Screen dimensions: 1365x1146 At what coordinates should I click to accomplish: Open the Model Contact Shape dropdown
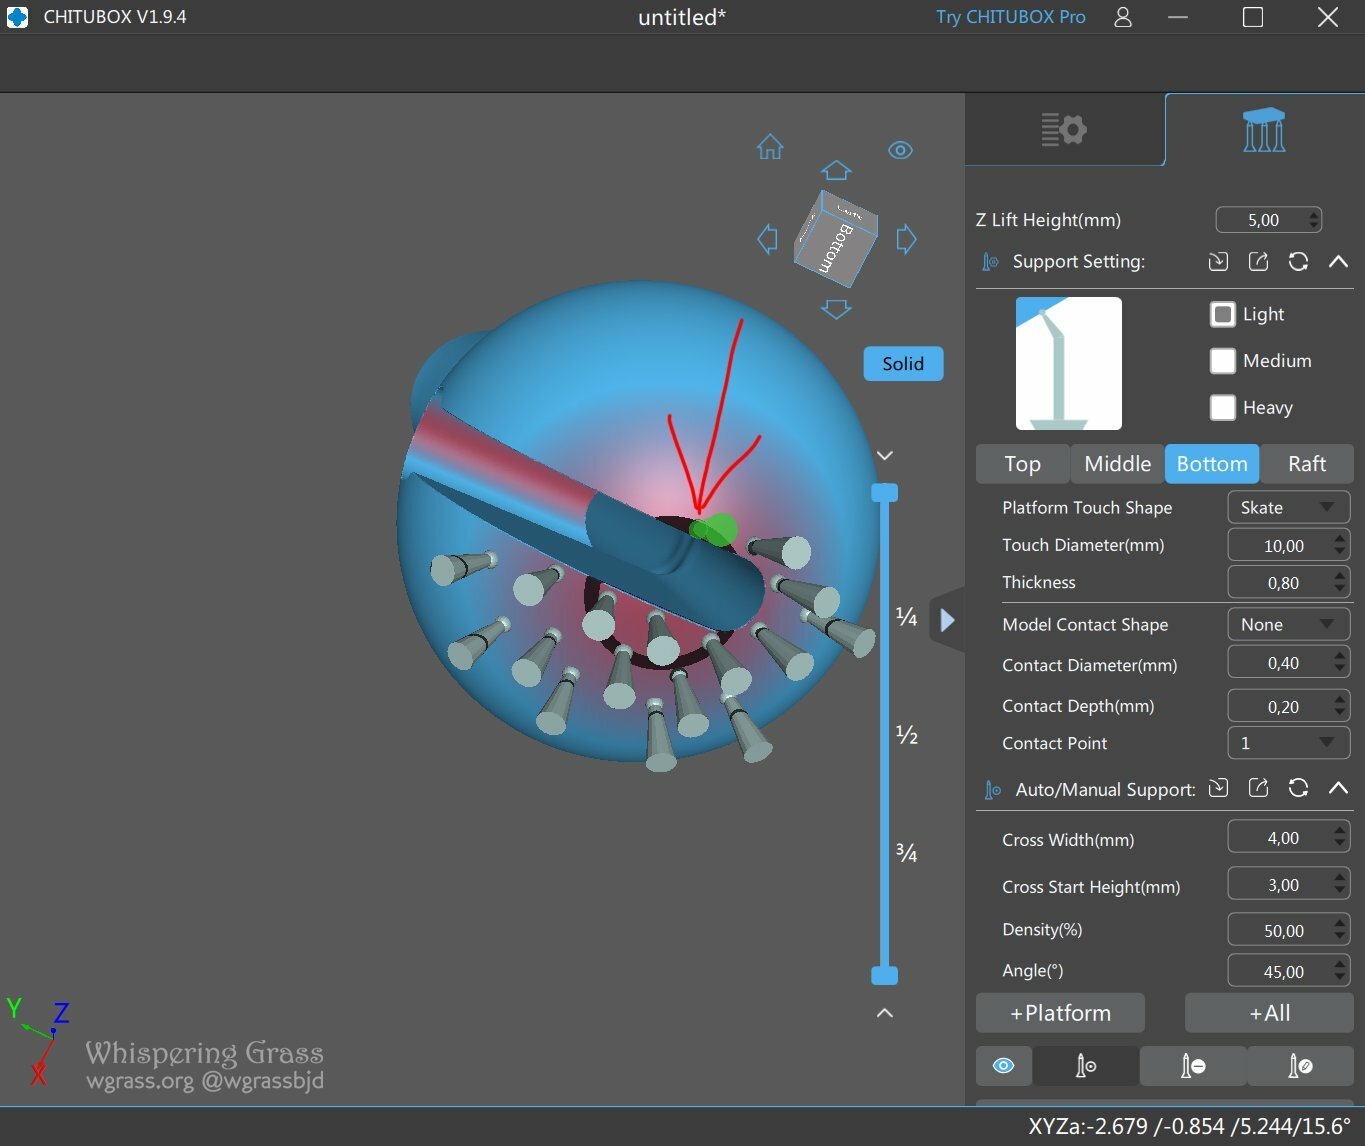(1288, 624)
